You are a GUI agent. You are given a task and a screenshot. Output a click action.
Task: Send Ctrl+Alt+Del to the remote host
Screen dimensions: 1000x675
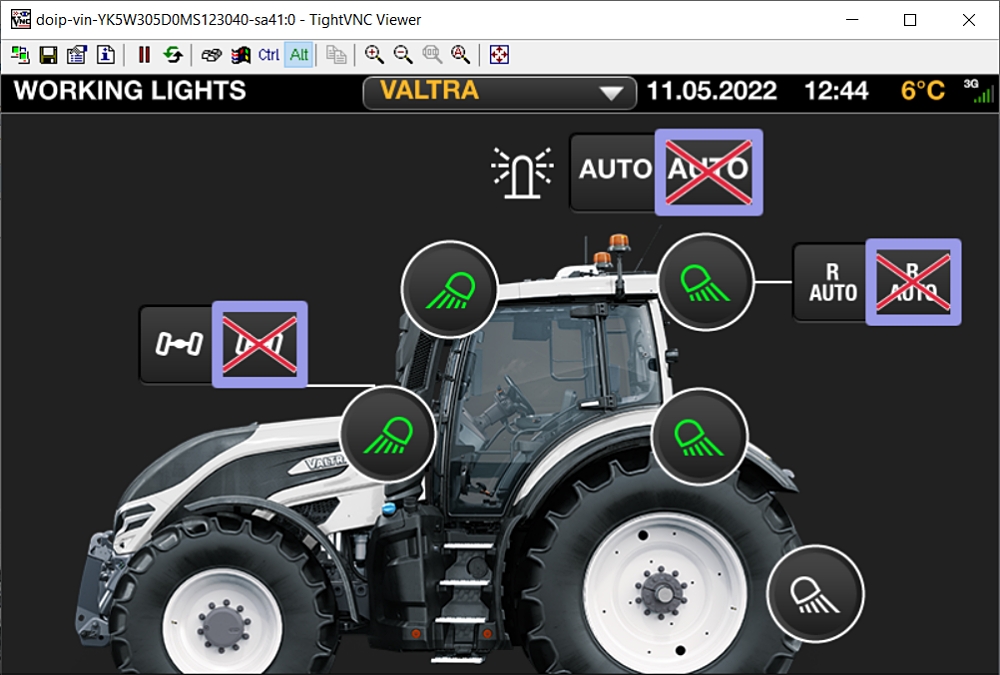coord(211,55)
